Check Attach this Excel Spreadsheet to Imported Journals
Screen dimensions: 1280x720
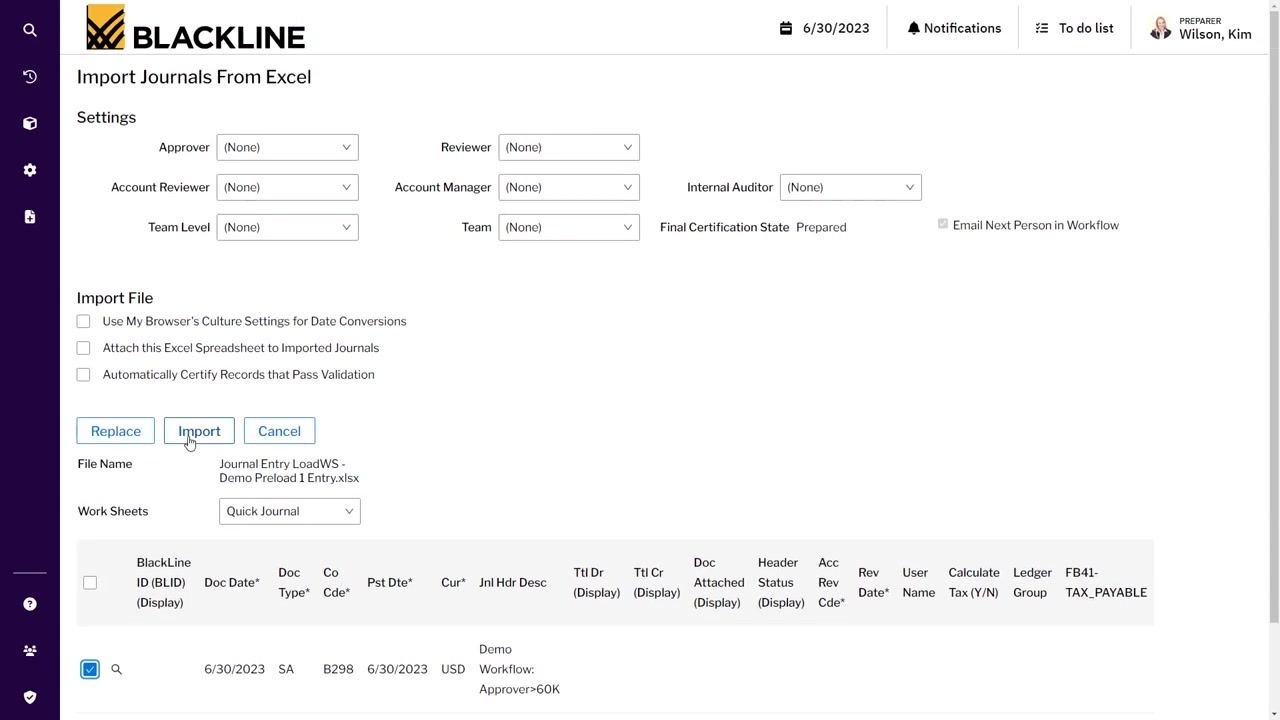(x=83, y=348)
